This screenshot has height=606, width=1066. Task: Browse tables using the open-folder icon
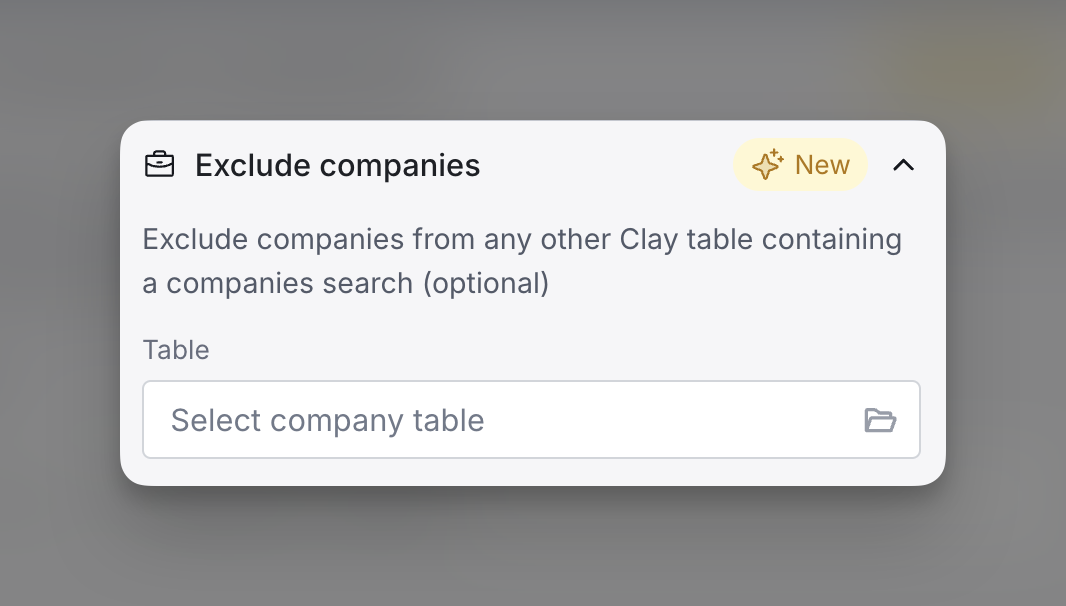(880, 420)
